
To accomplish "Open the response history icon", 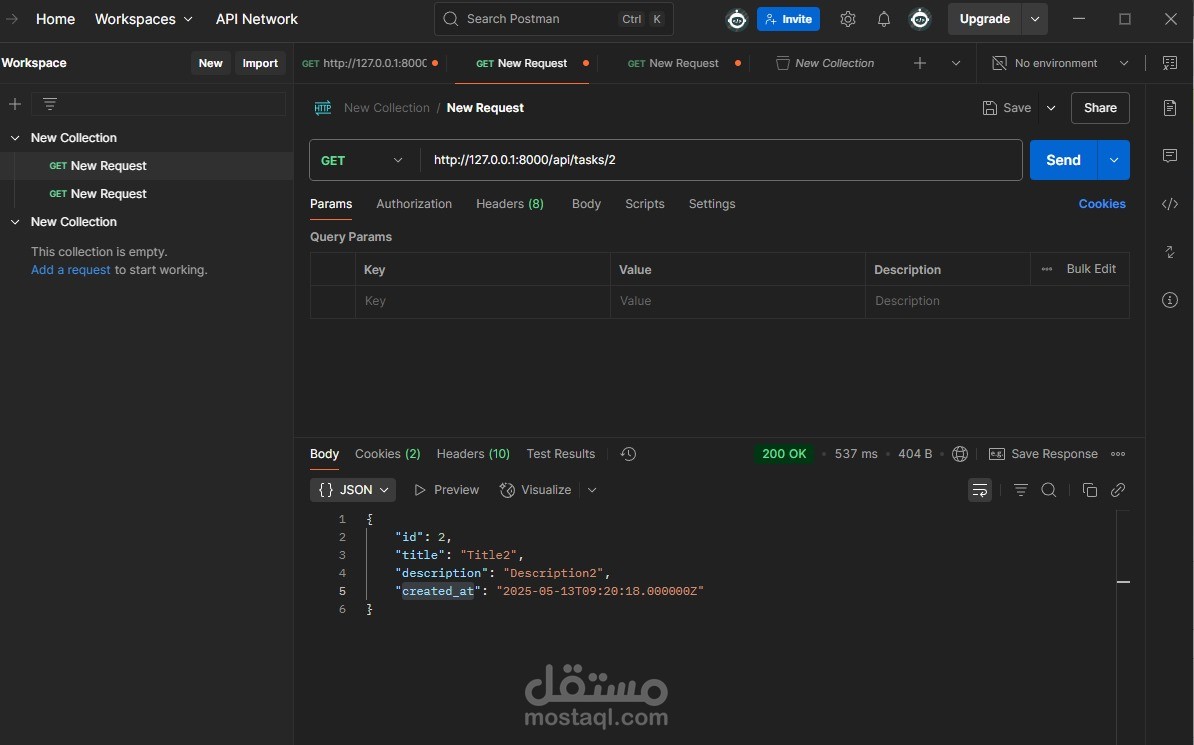I will [x=628, y=454].
